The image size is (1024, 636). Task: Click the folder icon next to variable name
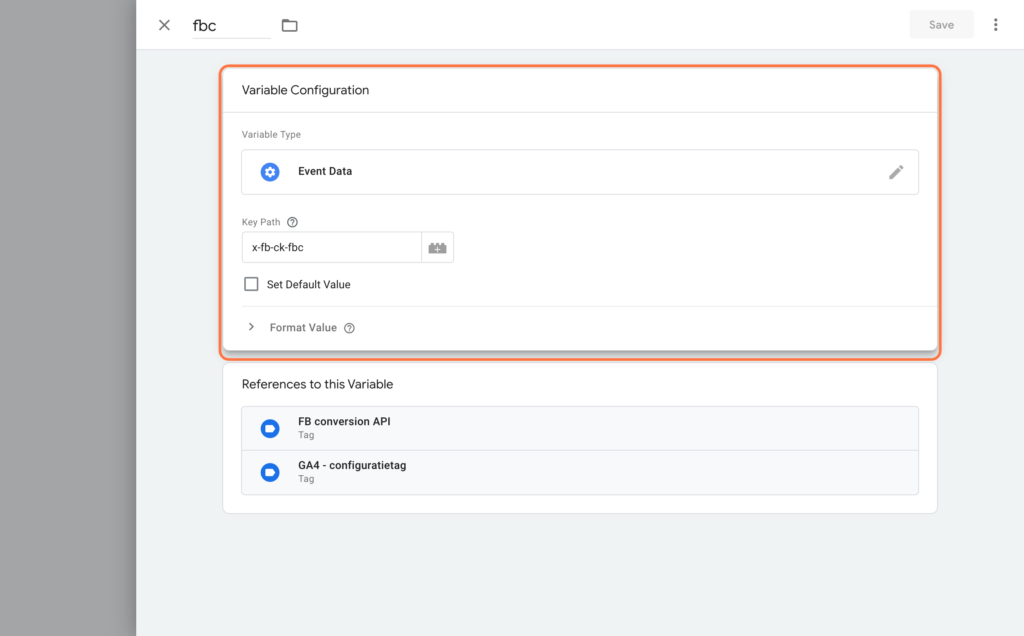pos(289,25)
